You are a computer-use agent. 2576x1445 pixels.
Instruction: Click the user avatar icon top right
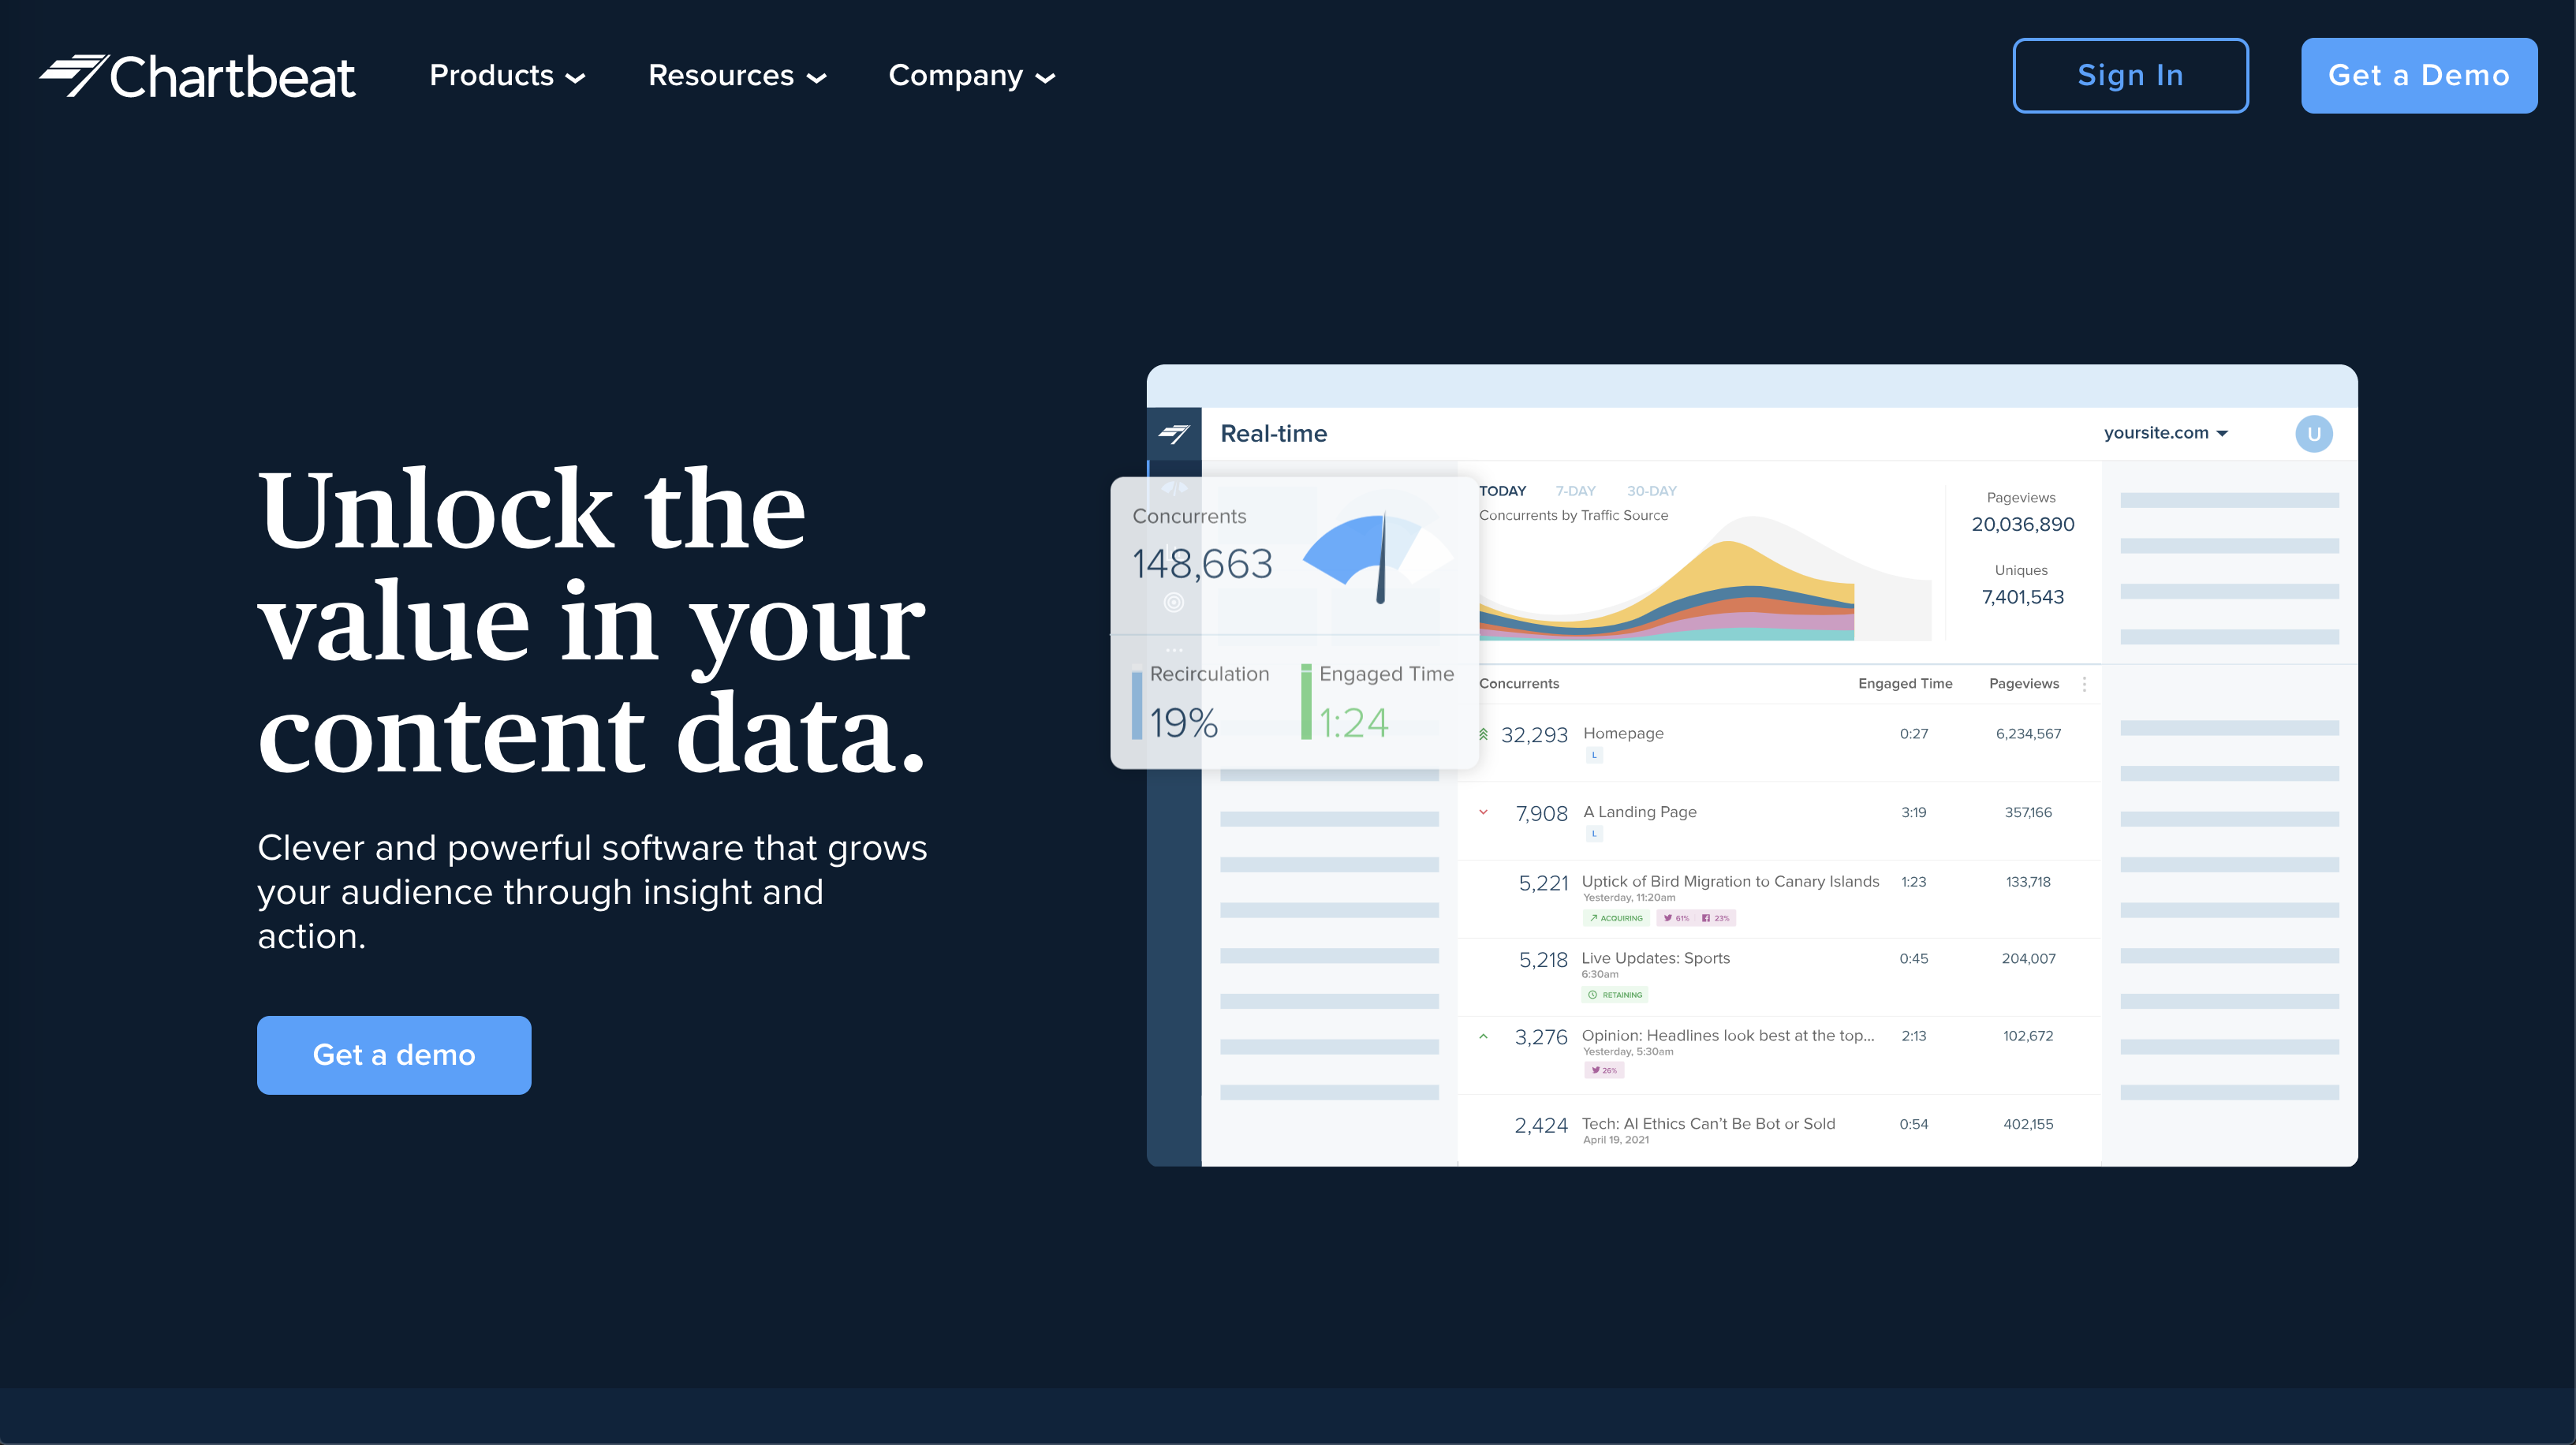pyautogui.click(x=2314, y=433)
